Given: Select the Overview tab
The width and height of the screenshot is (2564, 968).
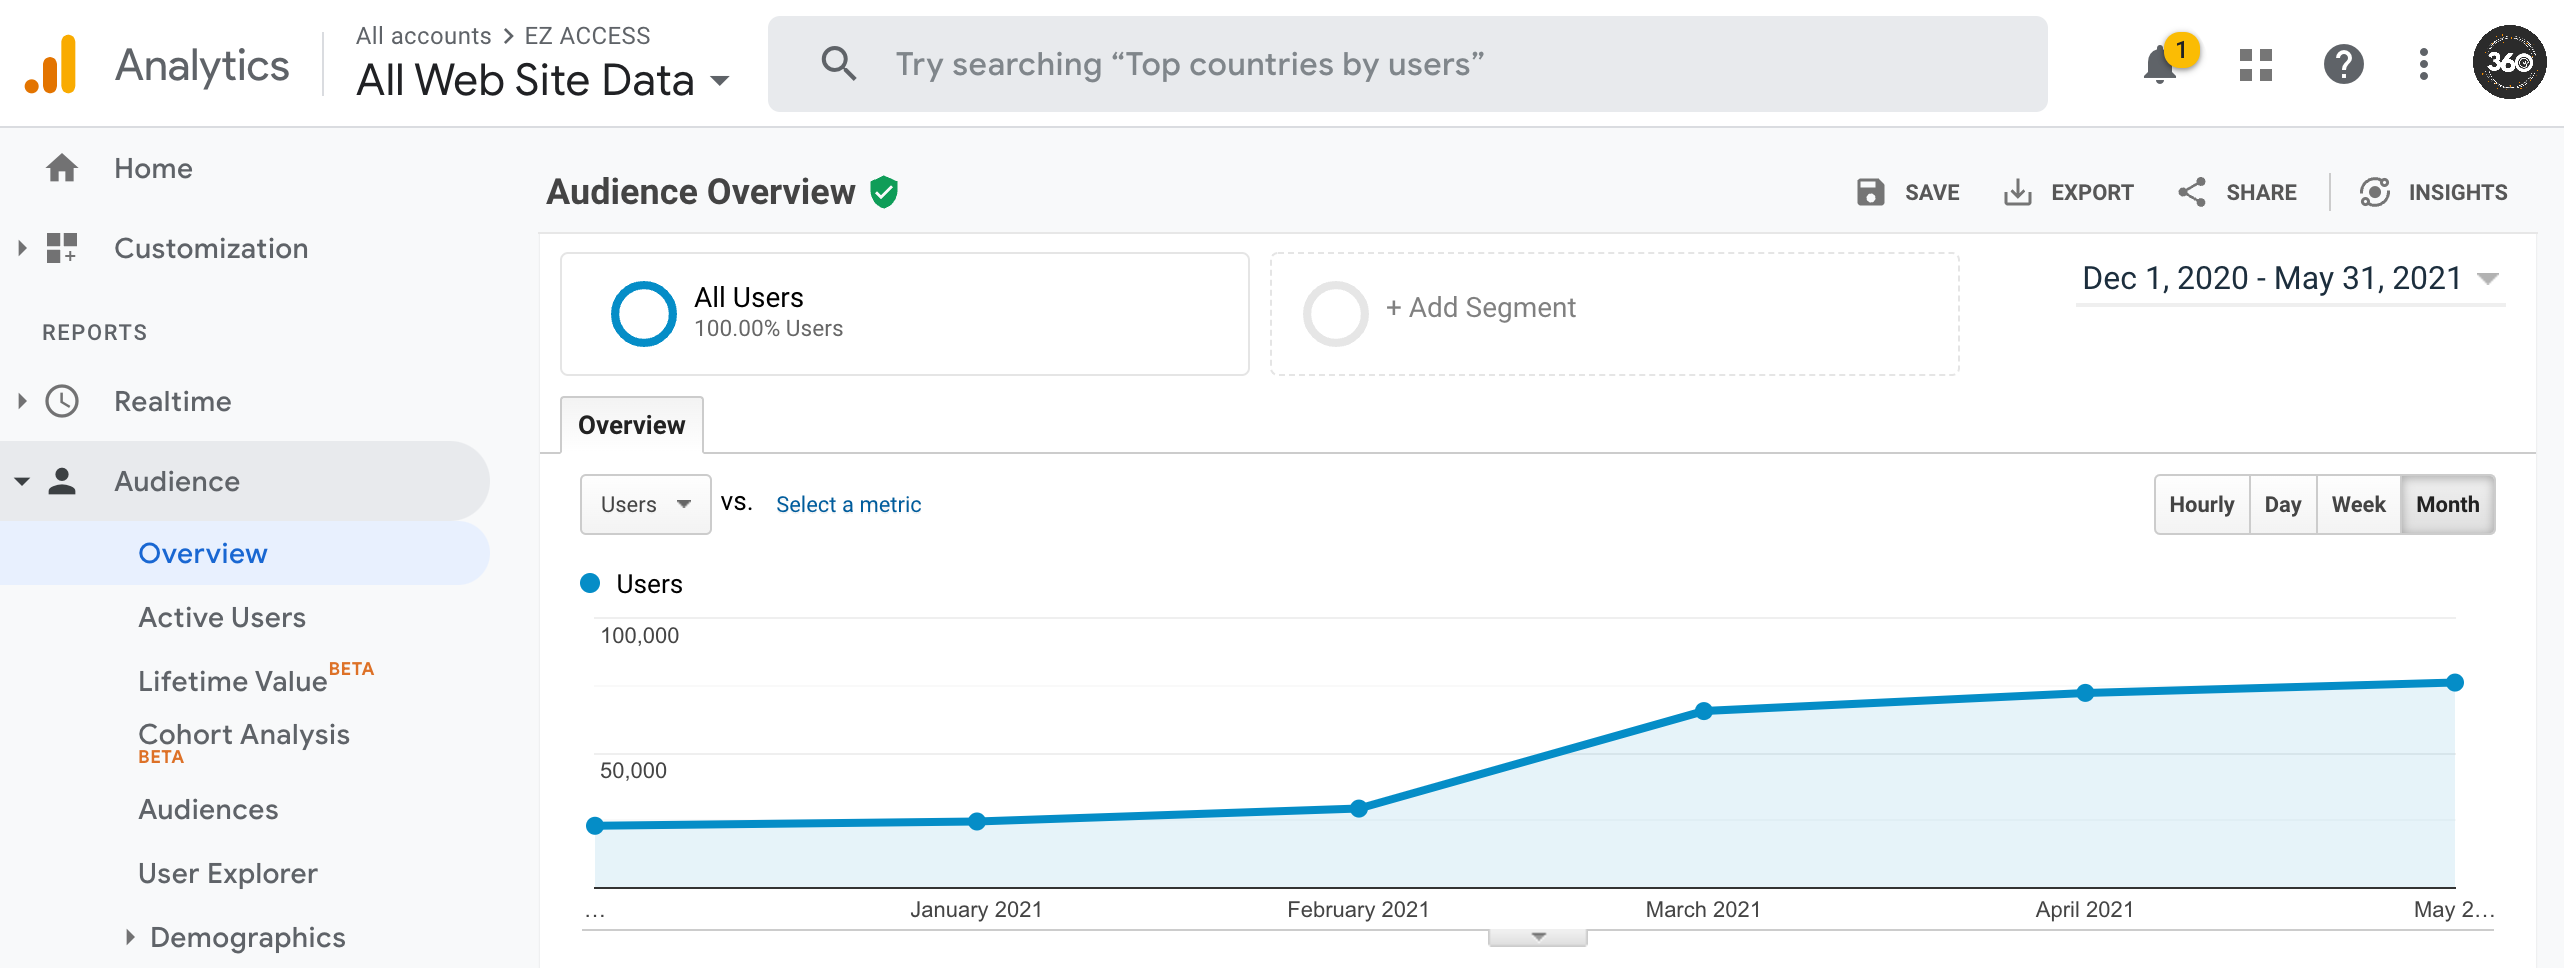Looking at the screenshot, I should pyautogui.click(x=632, y=425).
